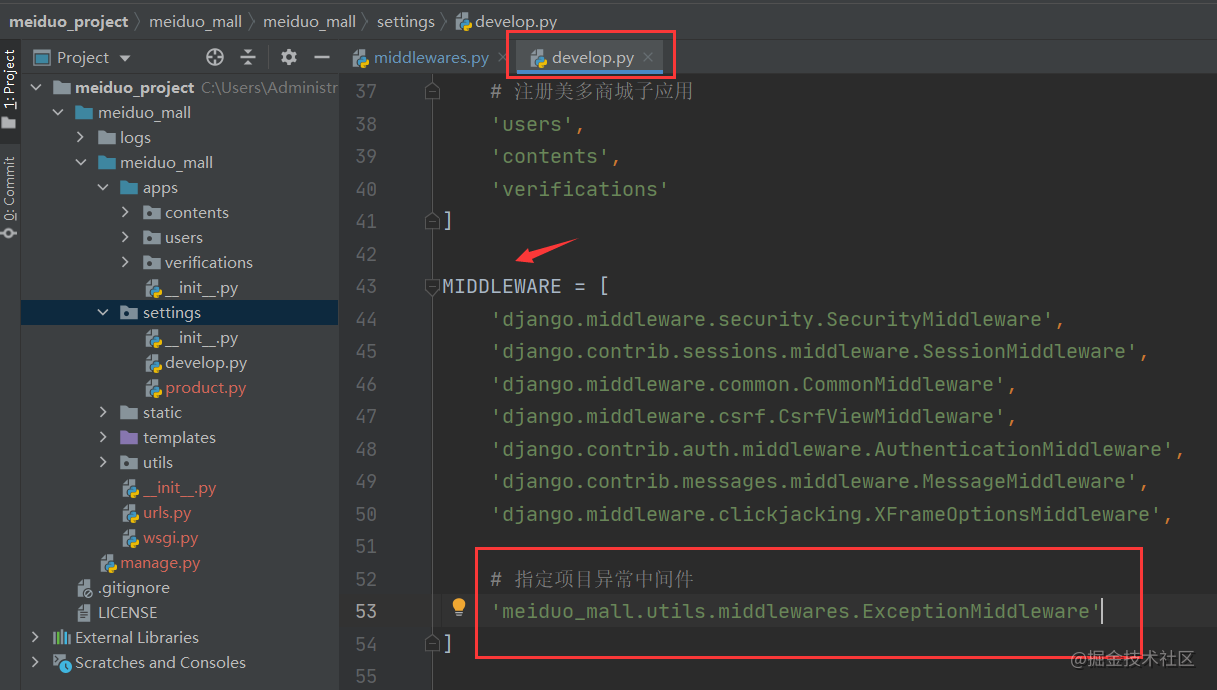Open the .gitignore file in project tree
1217x690 pixels.
click(x=133, y=588)
